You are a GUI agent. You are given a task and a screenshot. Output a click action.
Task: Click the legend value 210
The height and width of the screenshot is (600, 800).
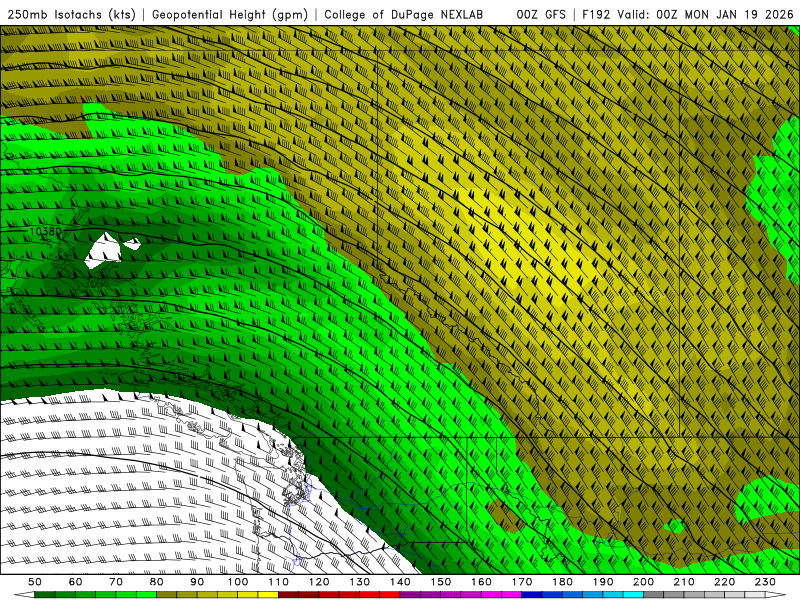(x=684, y=582)
